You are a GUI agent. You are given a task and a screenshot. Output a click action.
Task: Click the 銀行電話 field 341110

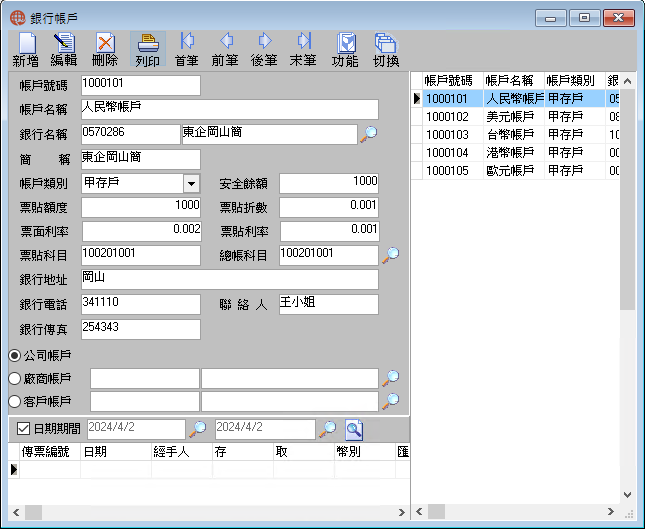tap(141, 304)
